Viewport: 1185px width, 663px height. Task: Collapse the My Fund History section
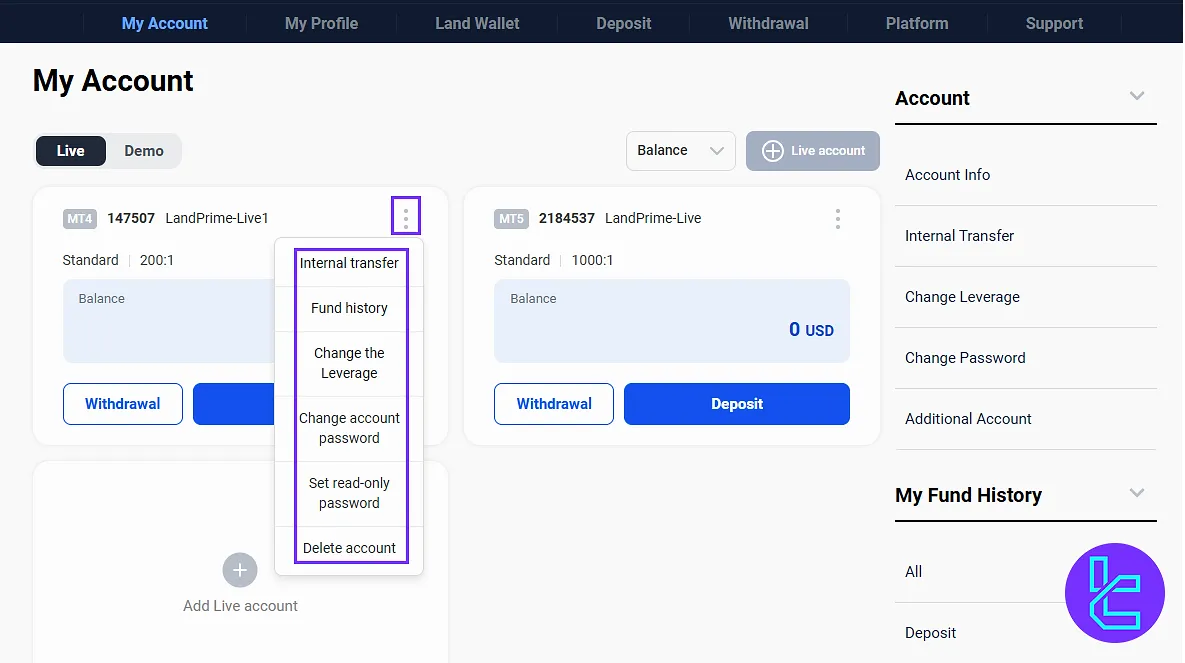[x=1136, y=493]
